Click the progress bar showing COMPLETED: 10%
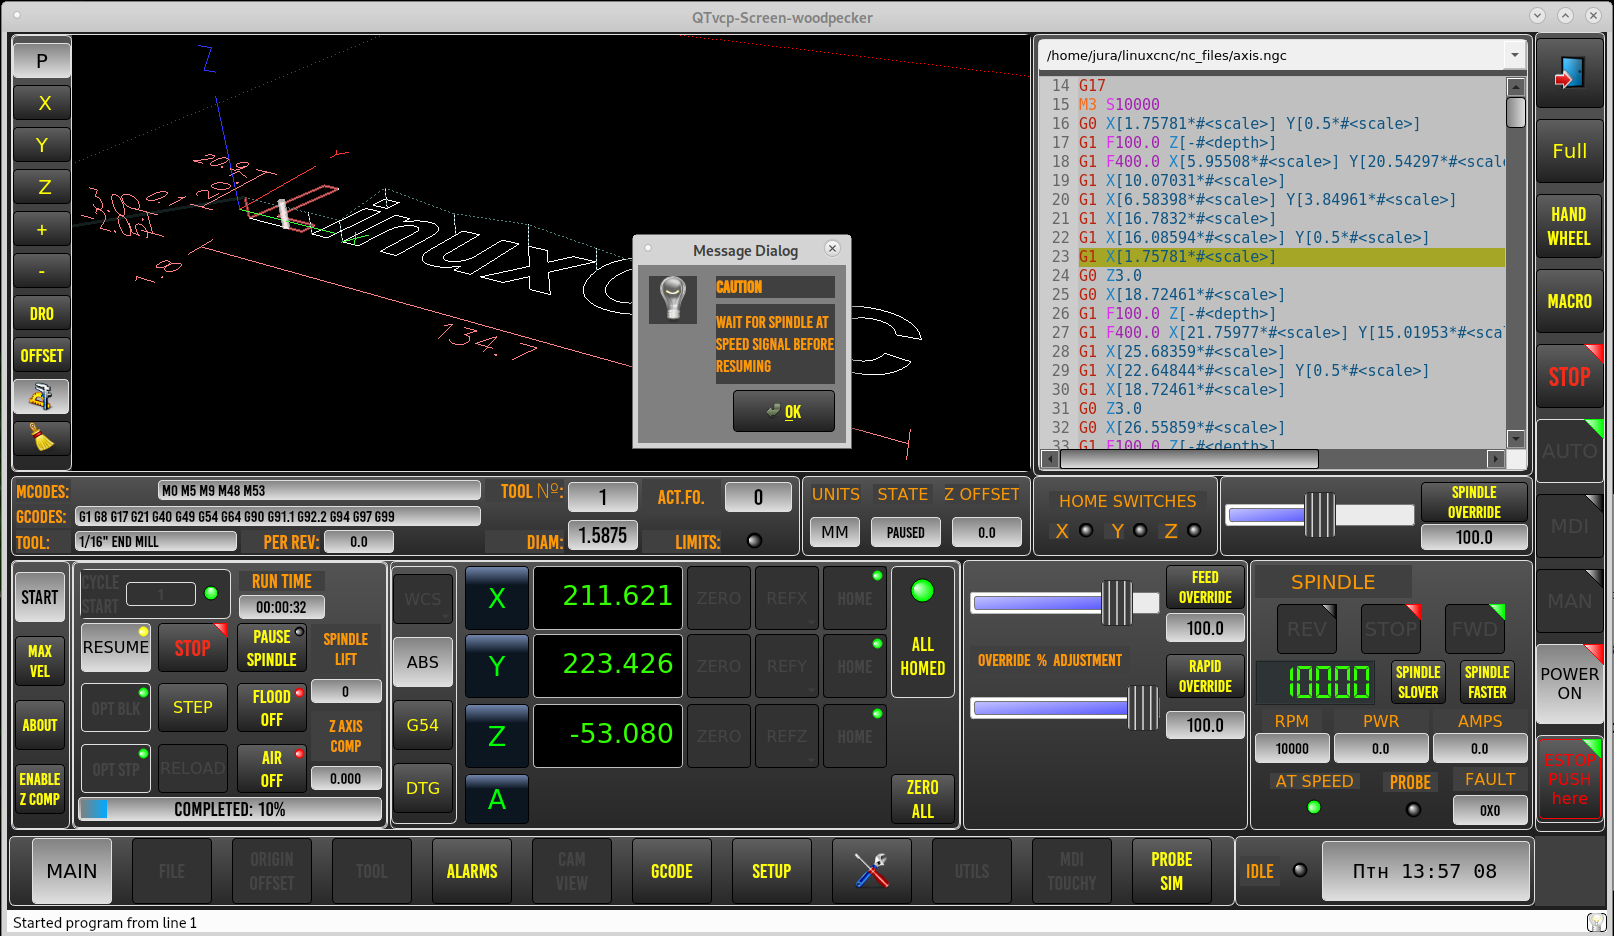1614x936 pixels. click(230, 809)
